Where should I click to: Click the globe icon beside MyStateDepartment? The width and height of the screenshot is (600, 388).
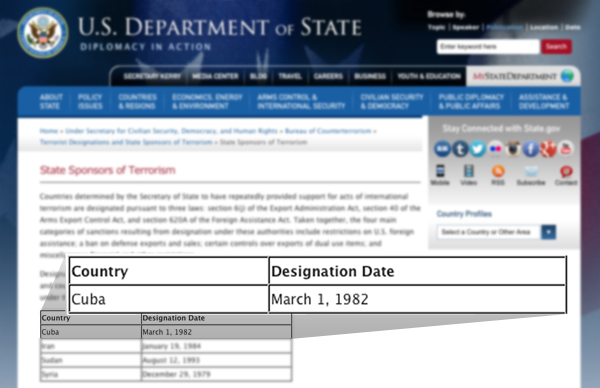click(567, 76)
